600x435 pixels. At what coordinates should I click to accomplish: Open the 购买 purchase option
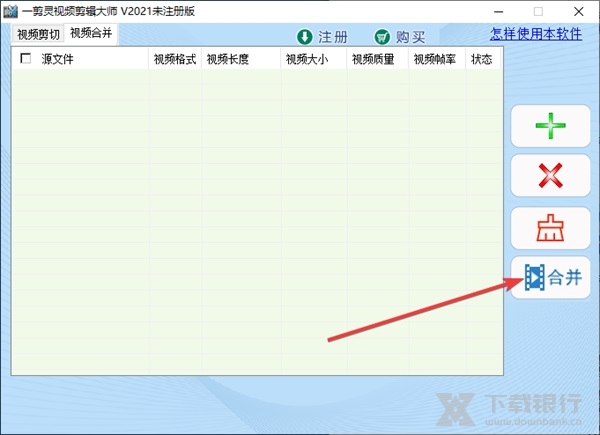coord(400,37)
